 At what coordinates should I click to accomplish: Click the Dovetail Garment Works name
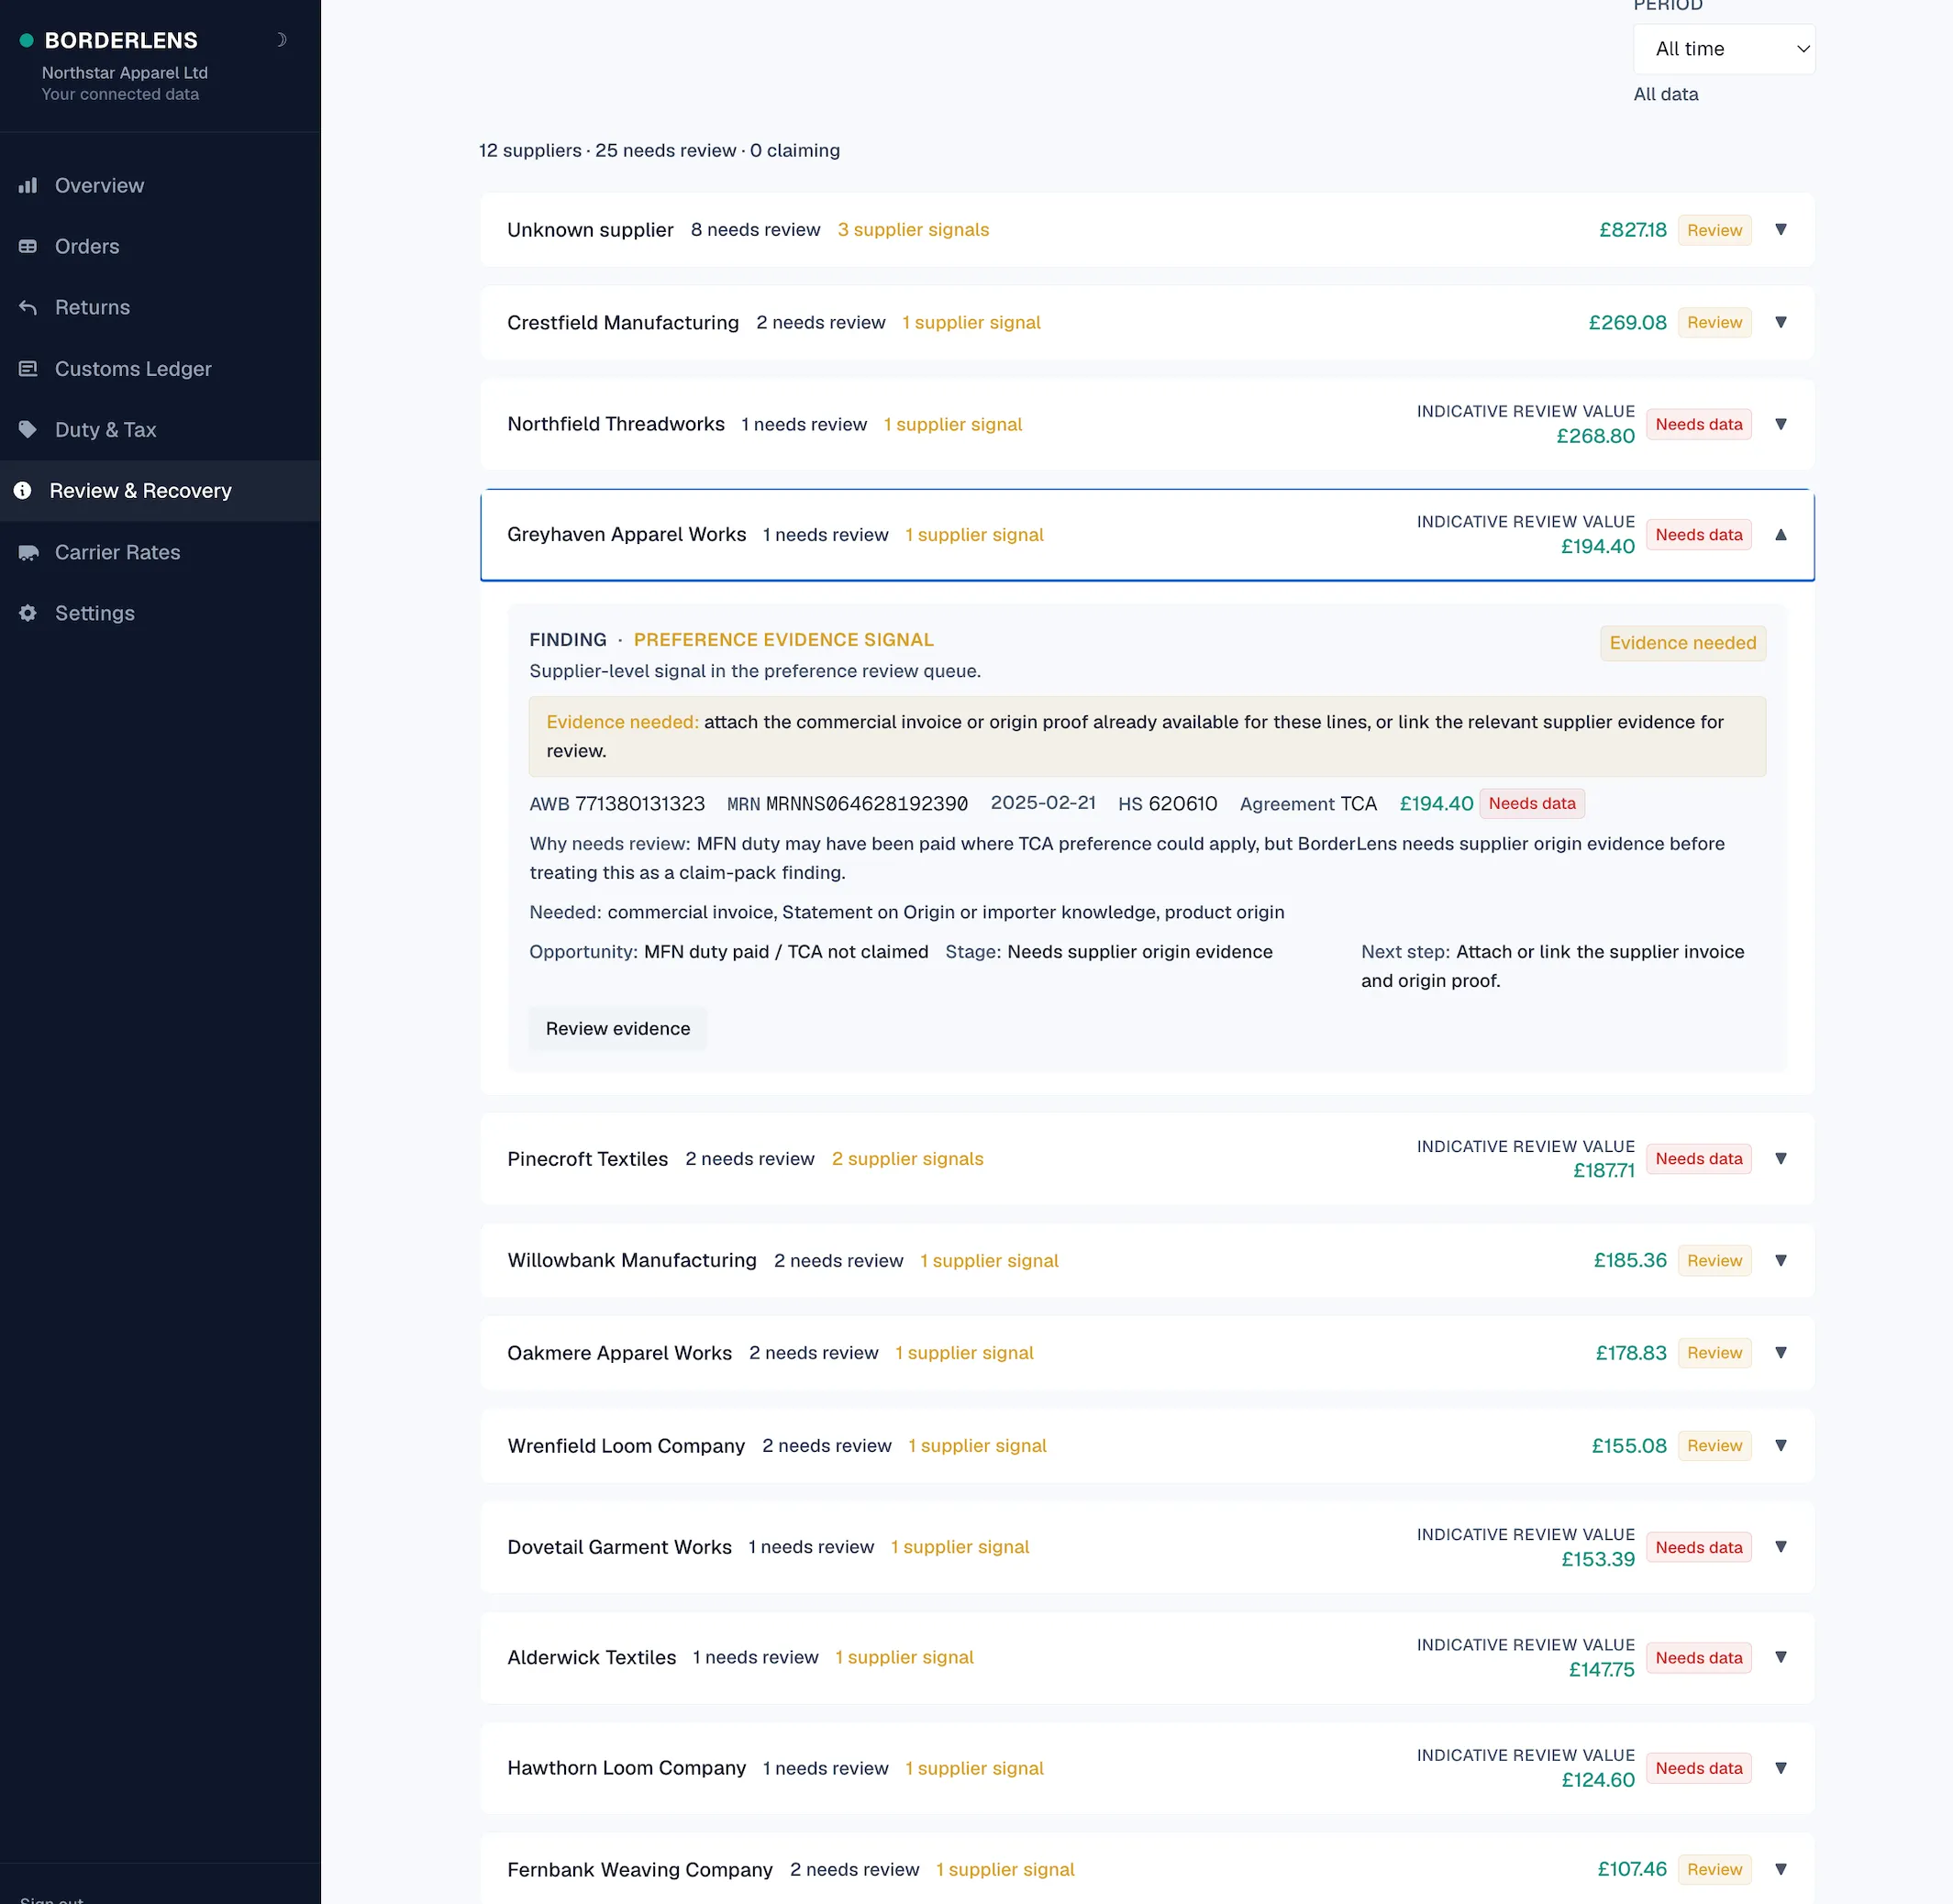coord(619,1547)
